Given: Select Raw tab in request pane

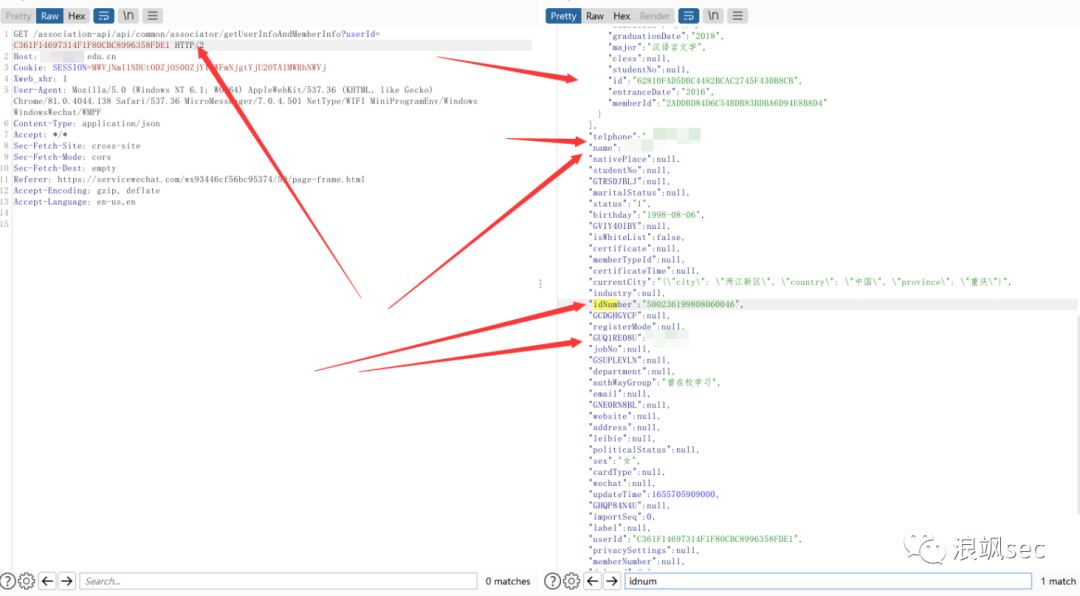Looking at the screenshot, I should (x=50, y=15).
